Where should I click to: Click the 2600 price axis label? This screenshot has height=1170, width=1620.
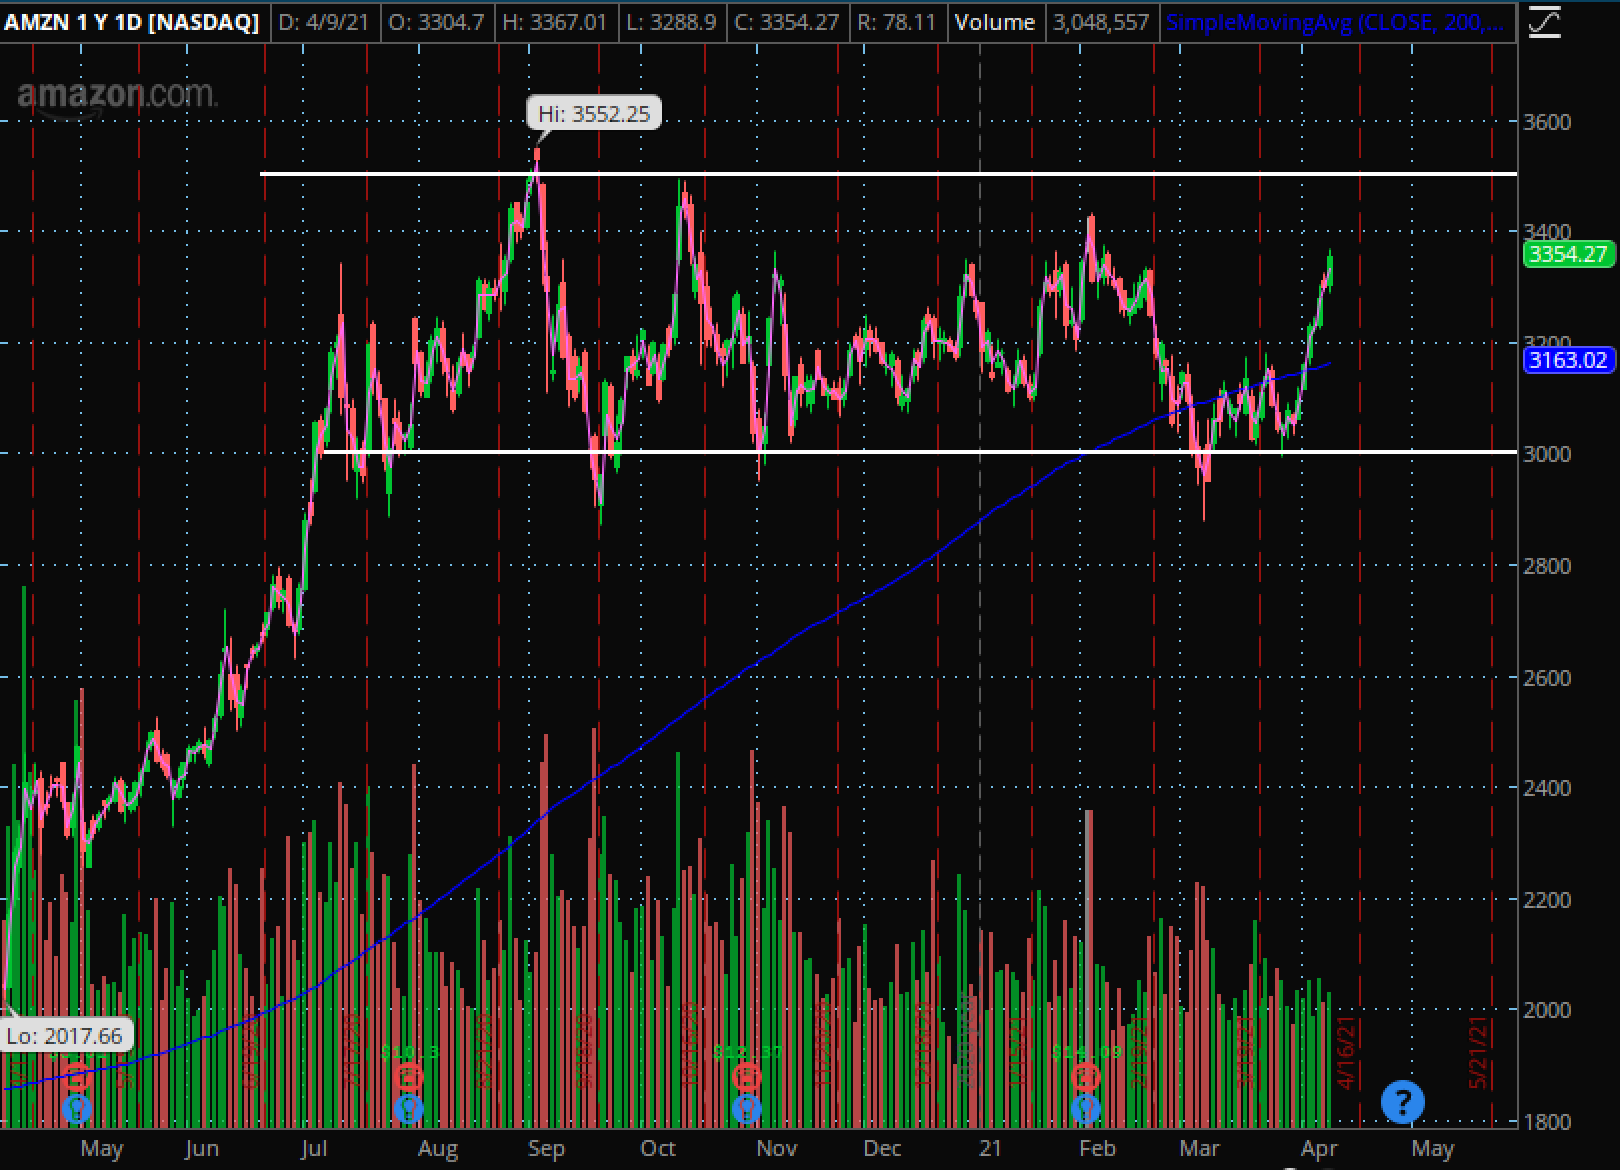pos(1547,678)
